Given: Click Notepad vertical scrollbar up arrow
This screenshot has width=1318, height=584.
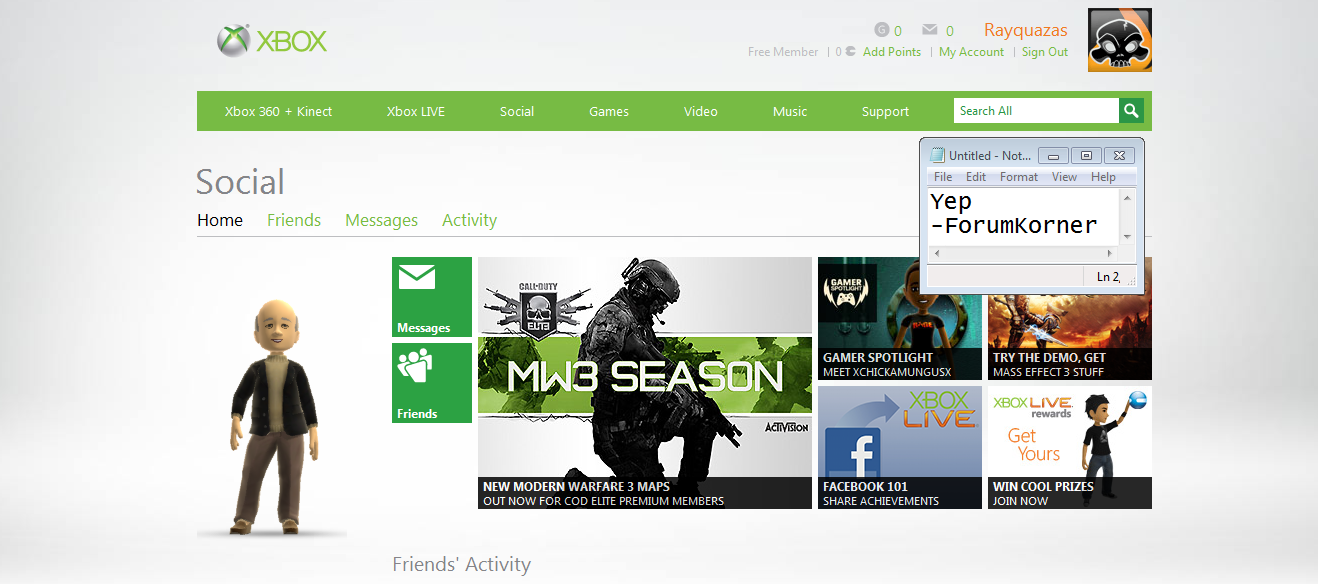Looking at the screenshot, I should click(1128, 197).
